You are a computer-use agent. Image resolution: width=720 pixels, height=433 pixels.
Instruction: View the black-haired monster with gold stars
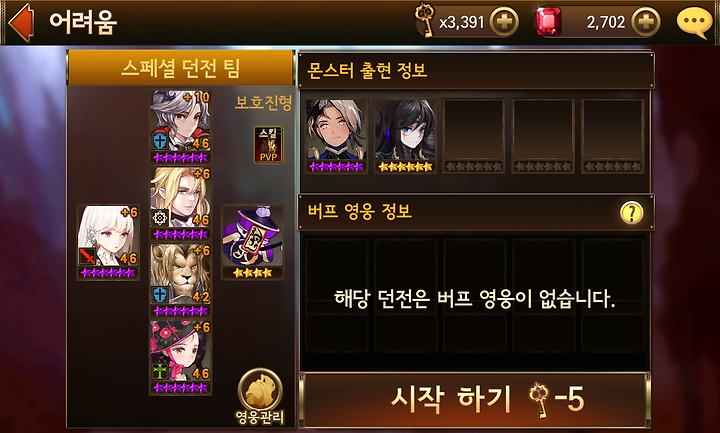coord(405,136)
